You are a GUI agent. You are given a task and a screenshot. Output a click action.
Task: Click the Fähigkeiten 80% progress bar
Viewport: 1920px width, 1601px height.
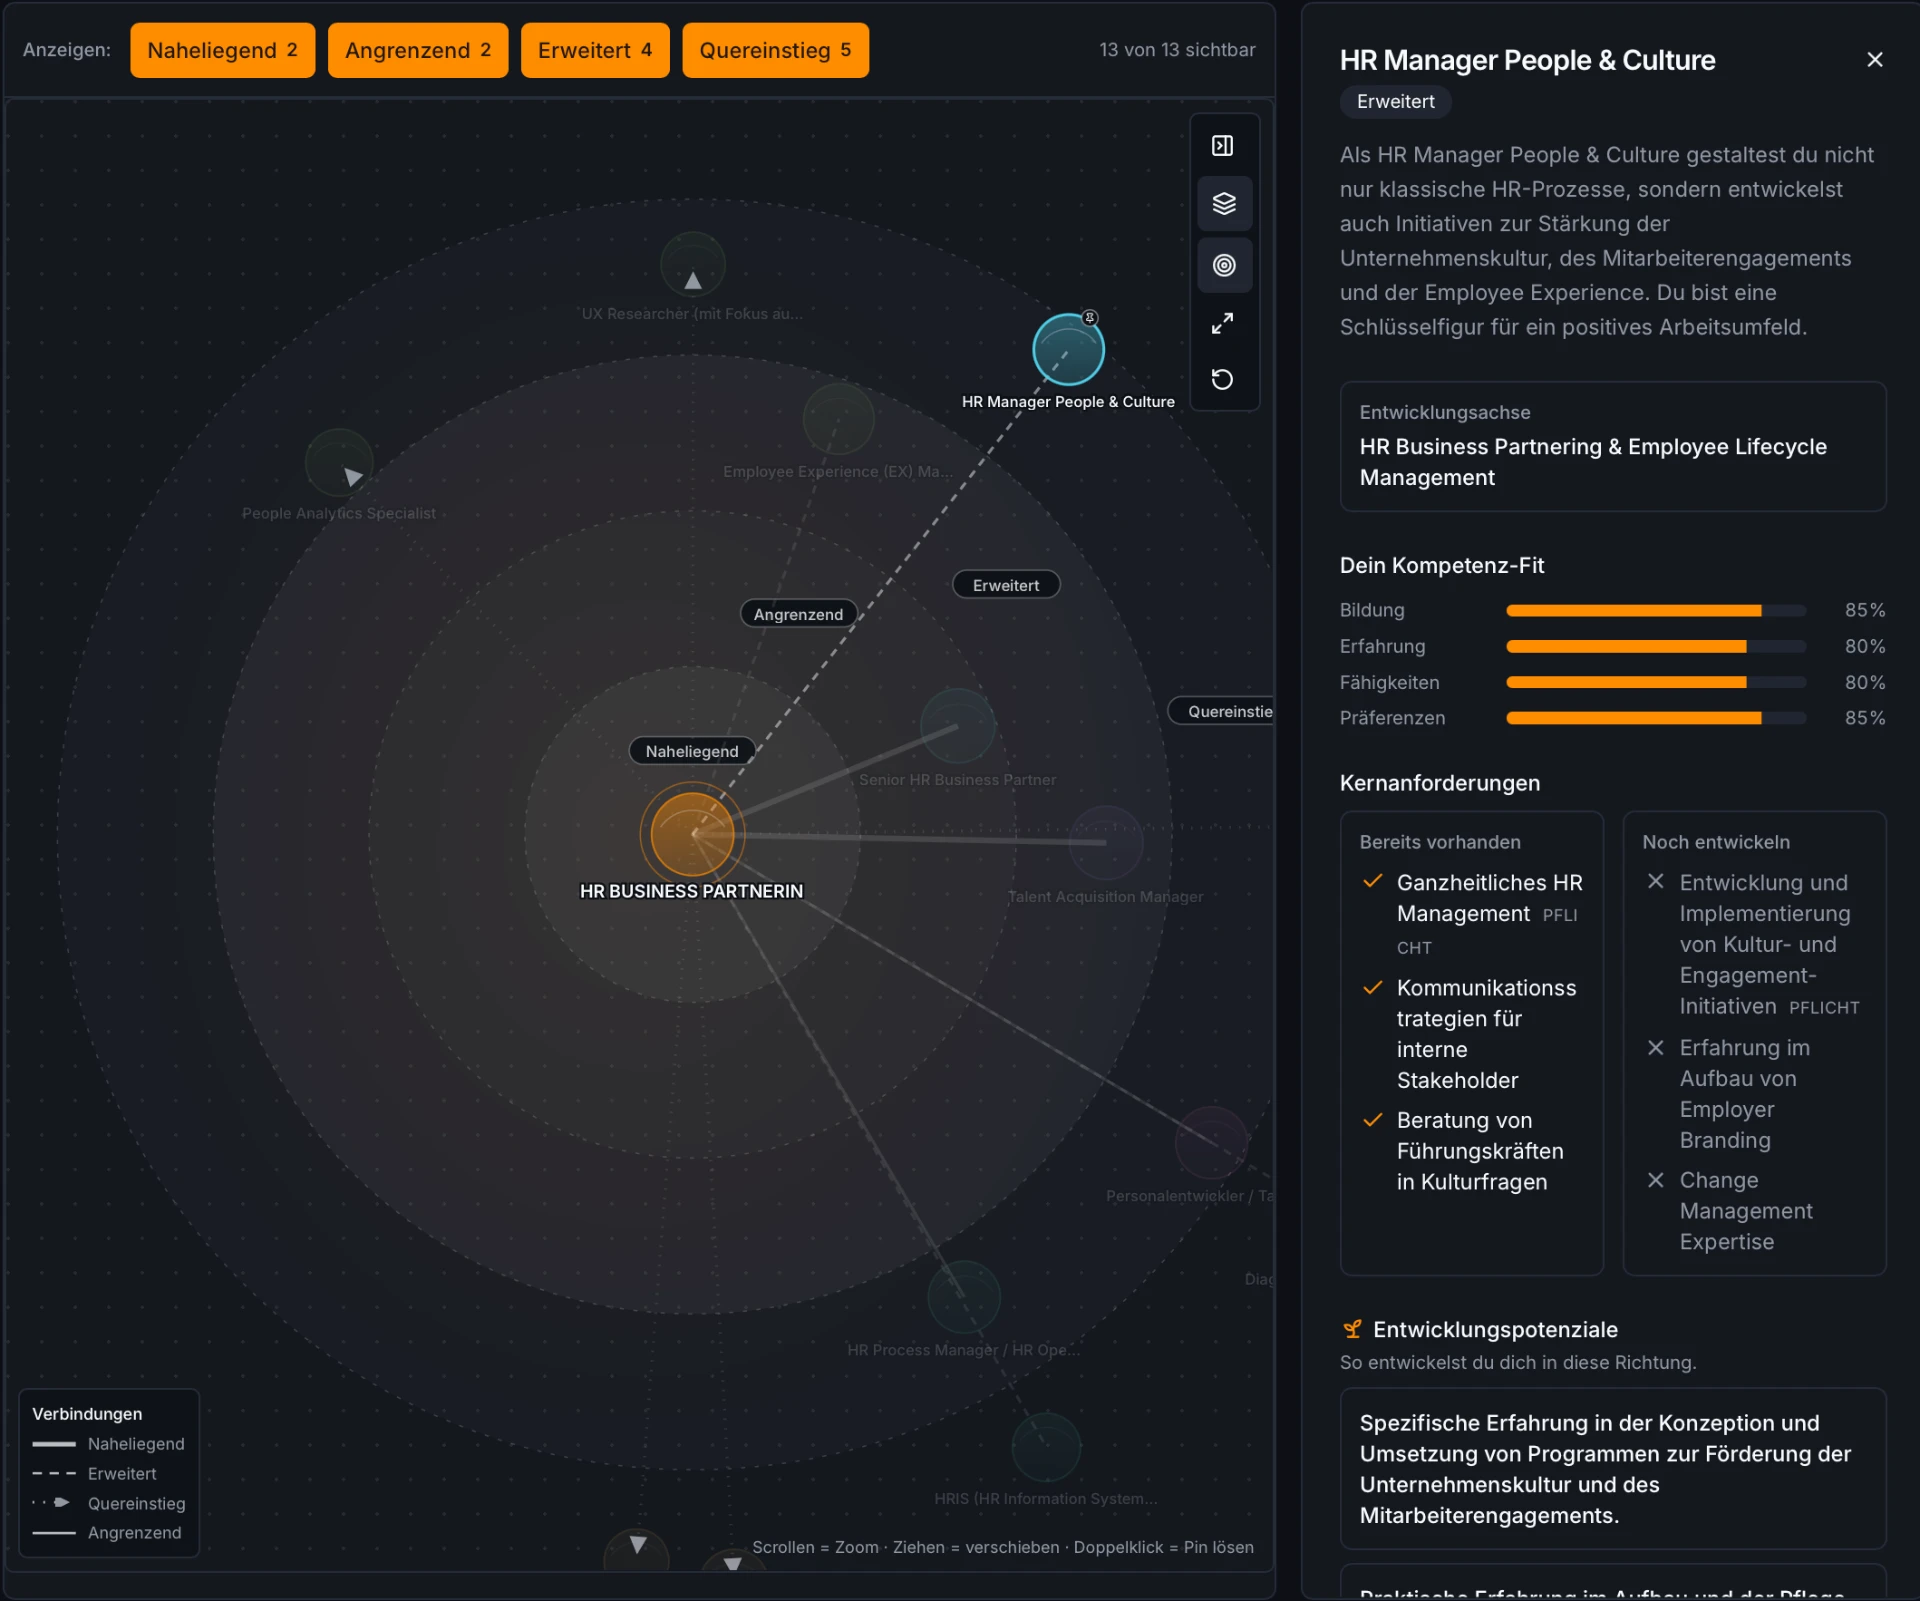tap(1656, 683)
